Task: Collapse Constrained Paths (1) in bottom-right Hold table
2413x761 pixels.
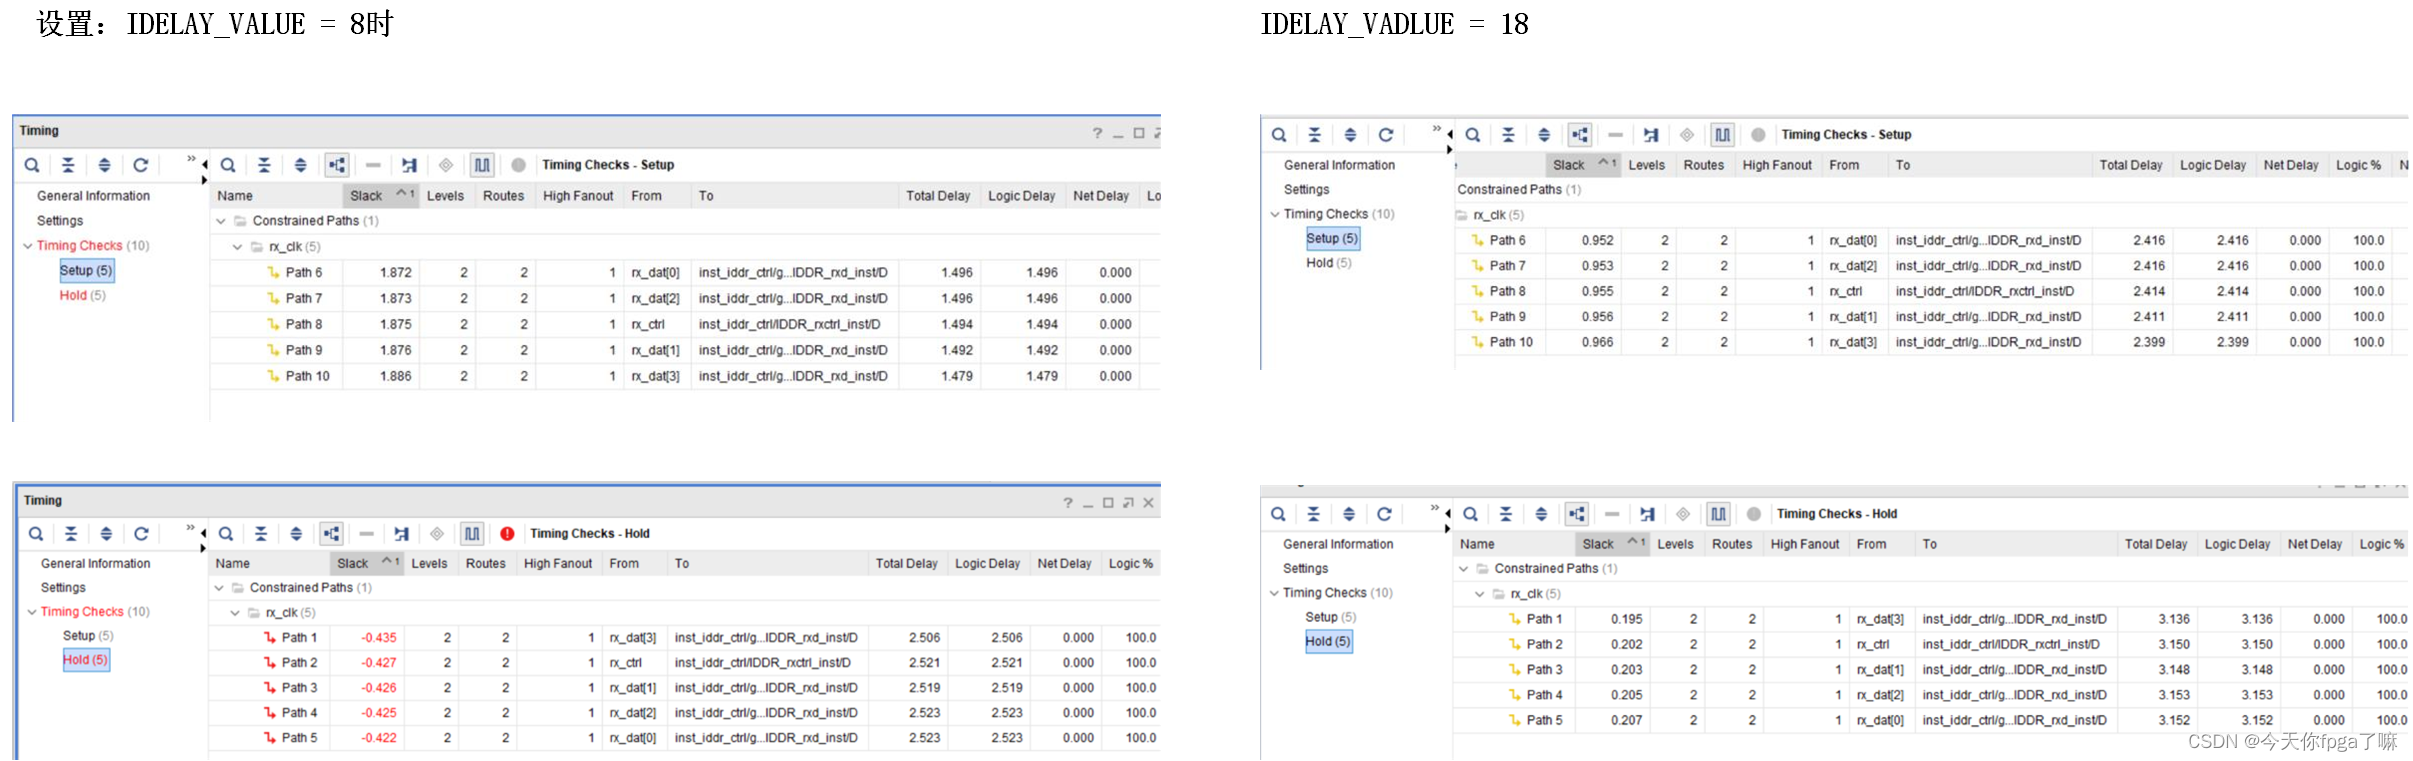Action: tap(1464, 569)
